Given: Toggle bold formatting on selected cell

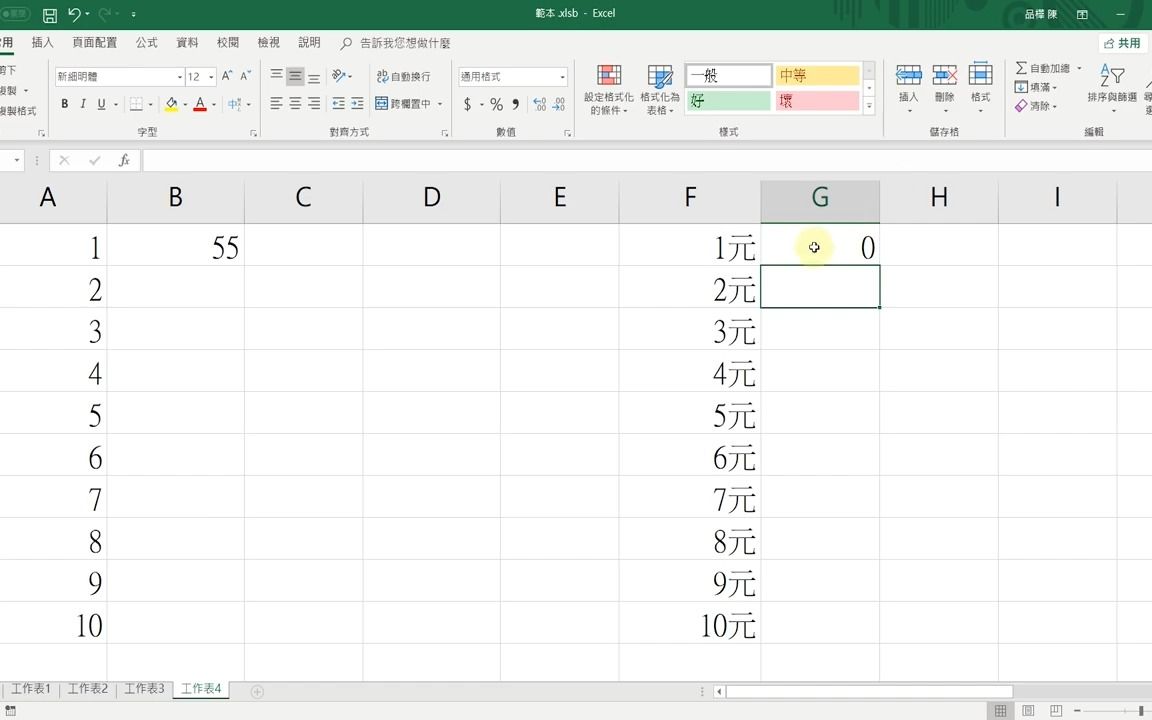Looking at the screenshot, I should point(64,103).
